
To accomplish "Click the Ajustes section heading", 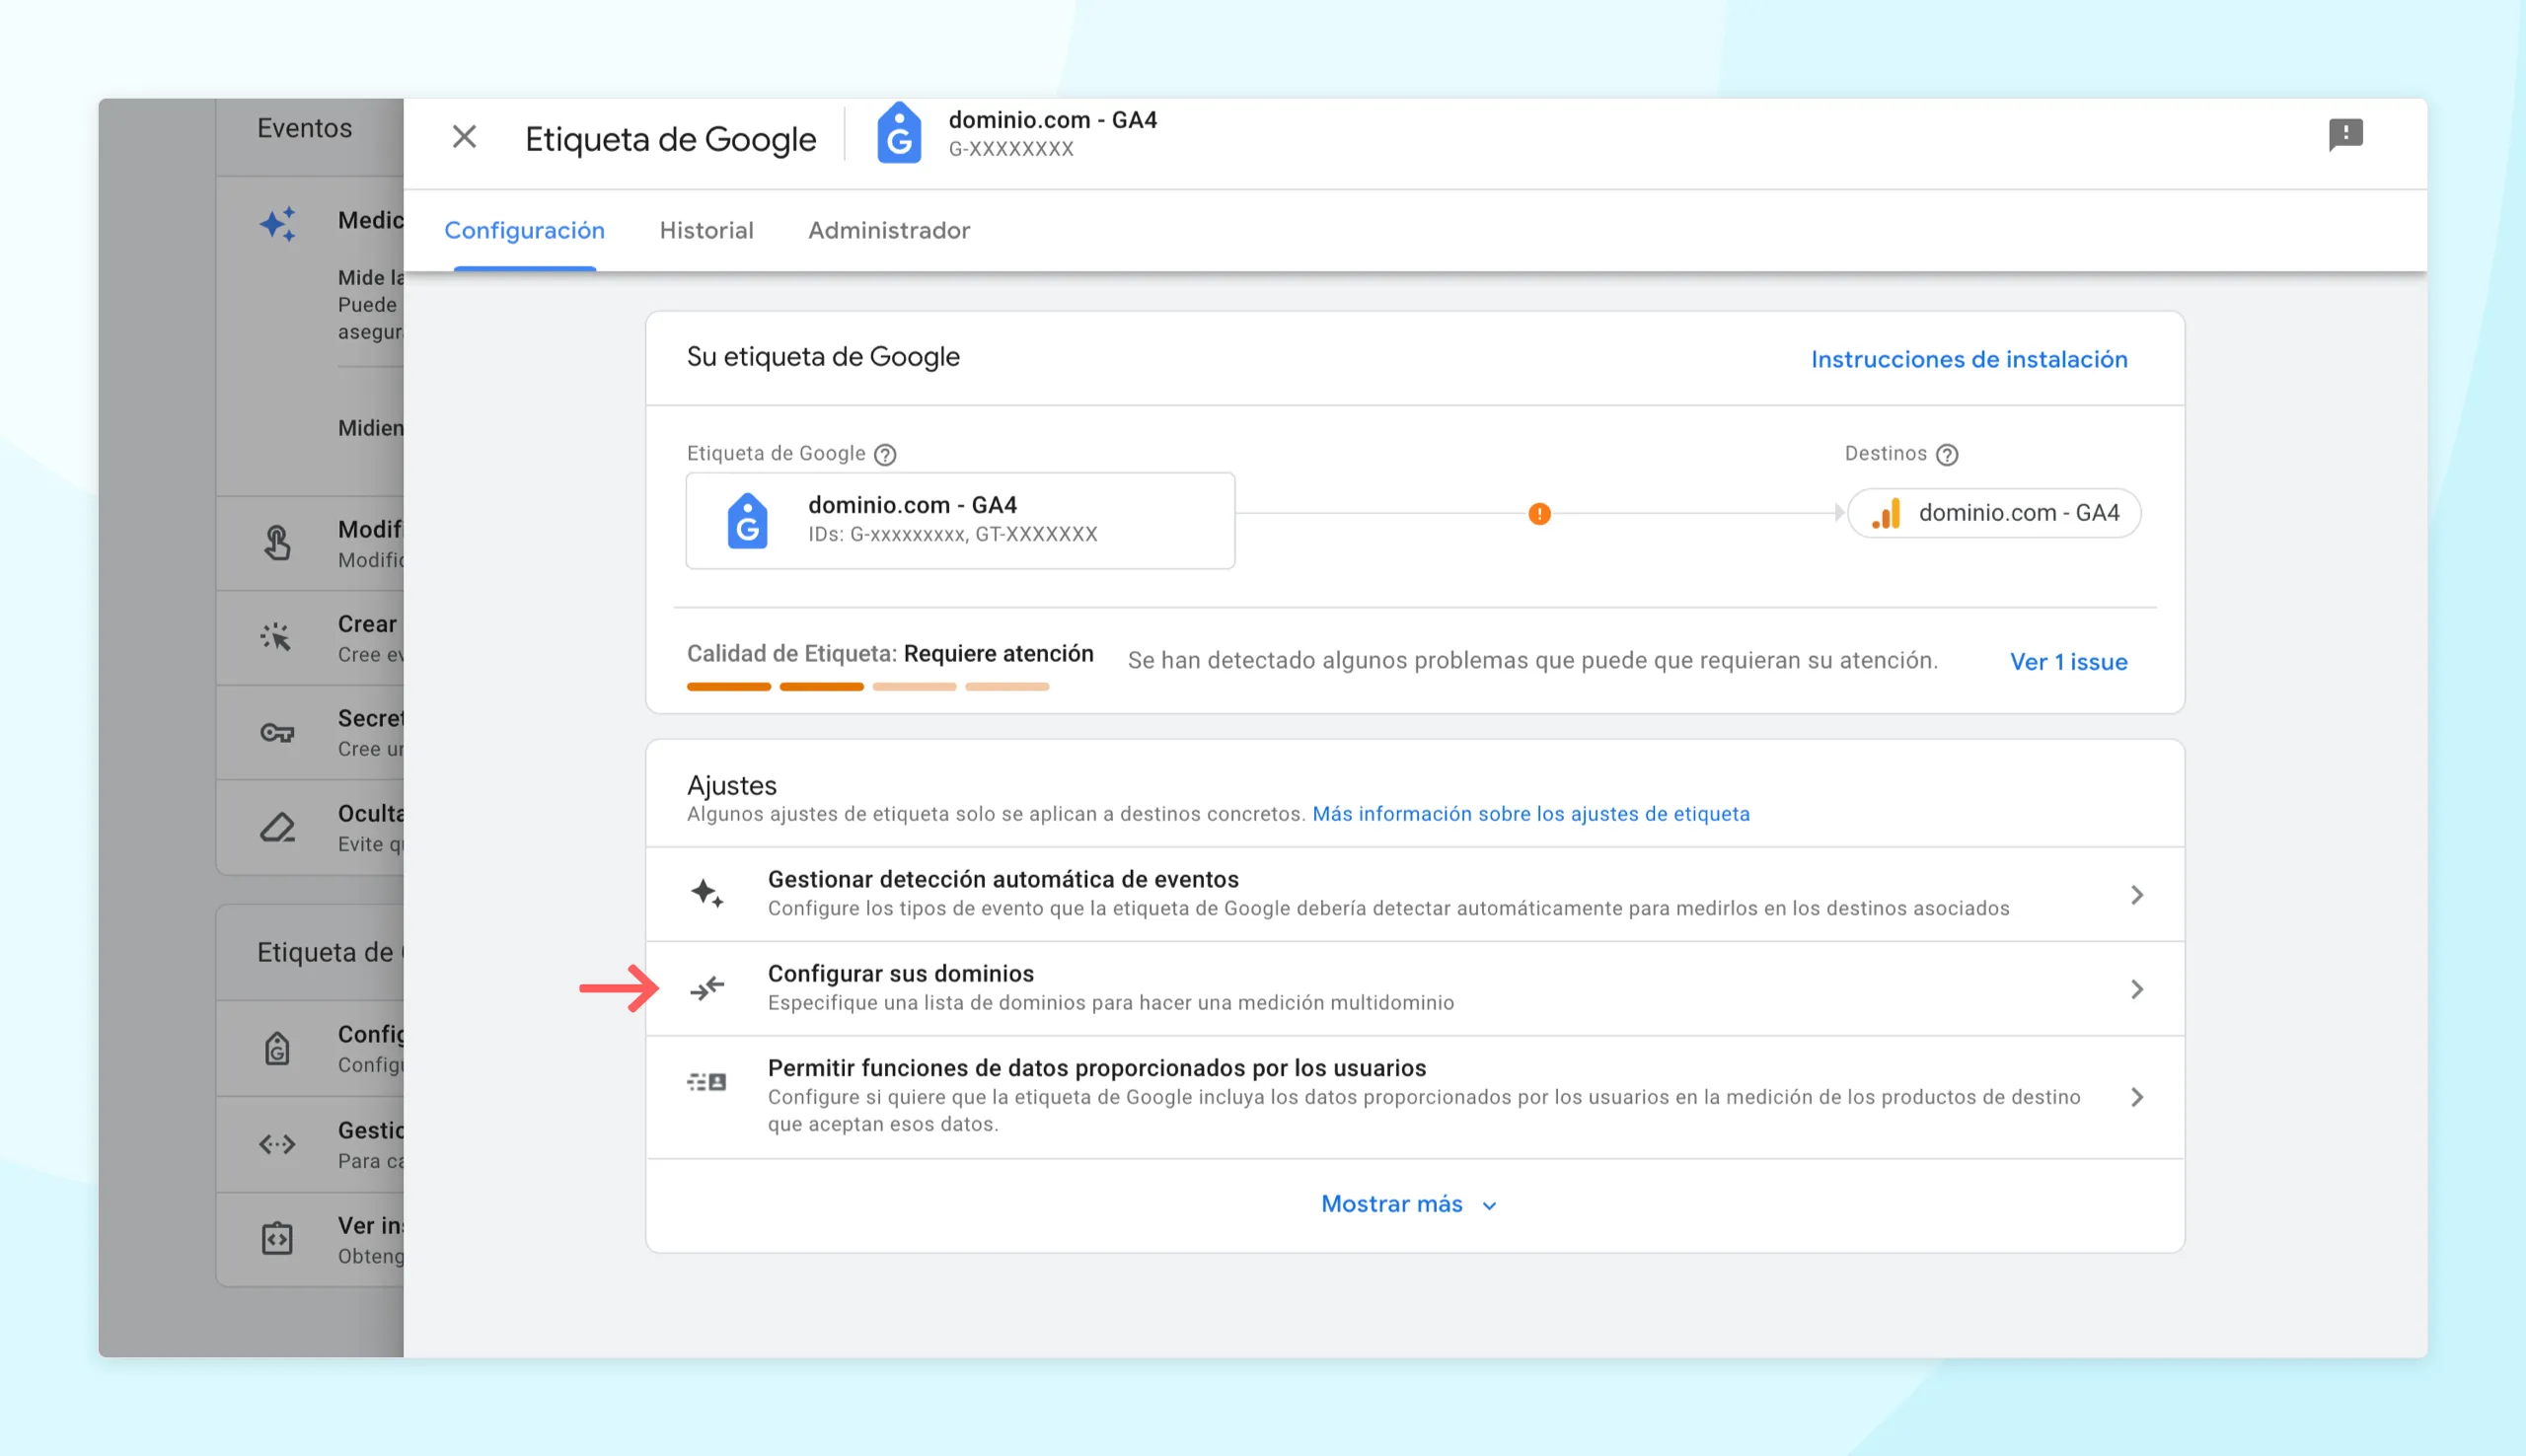I will pyautogui.click(x=732, y=785).
